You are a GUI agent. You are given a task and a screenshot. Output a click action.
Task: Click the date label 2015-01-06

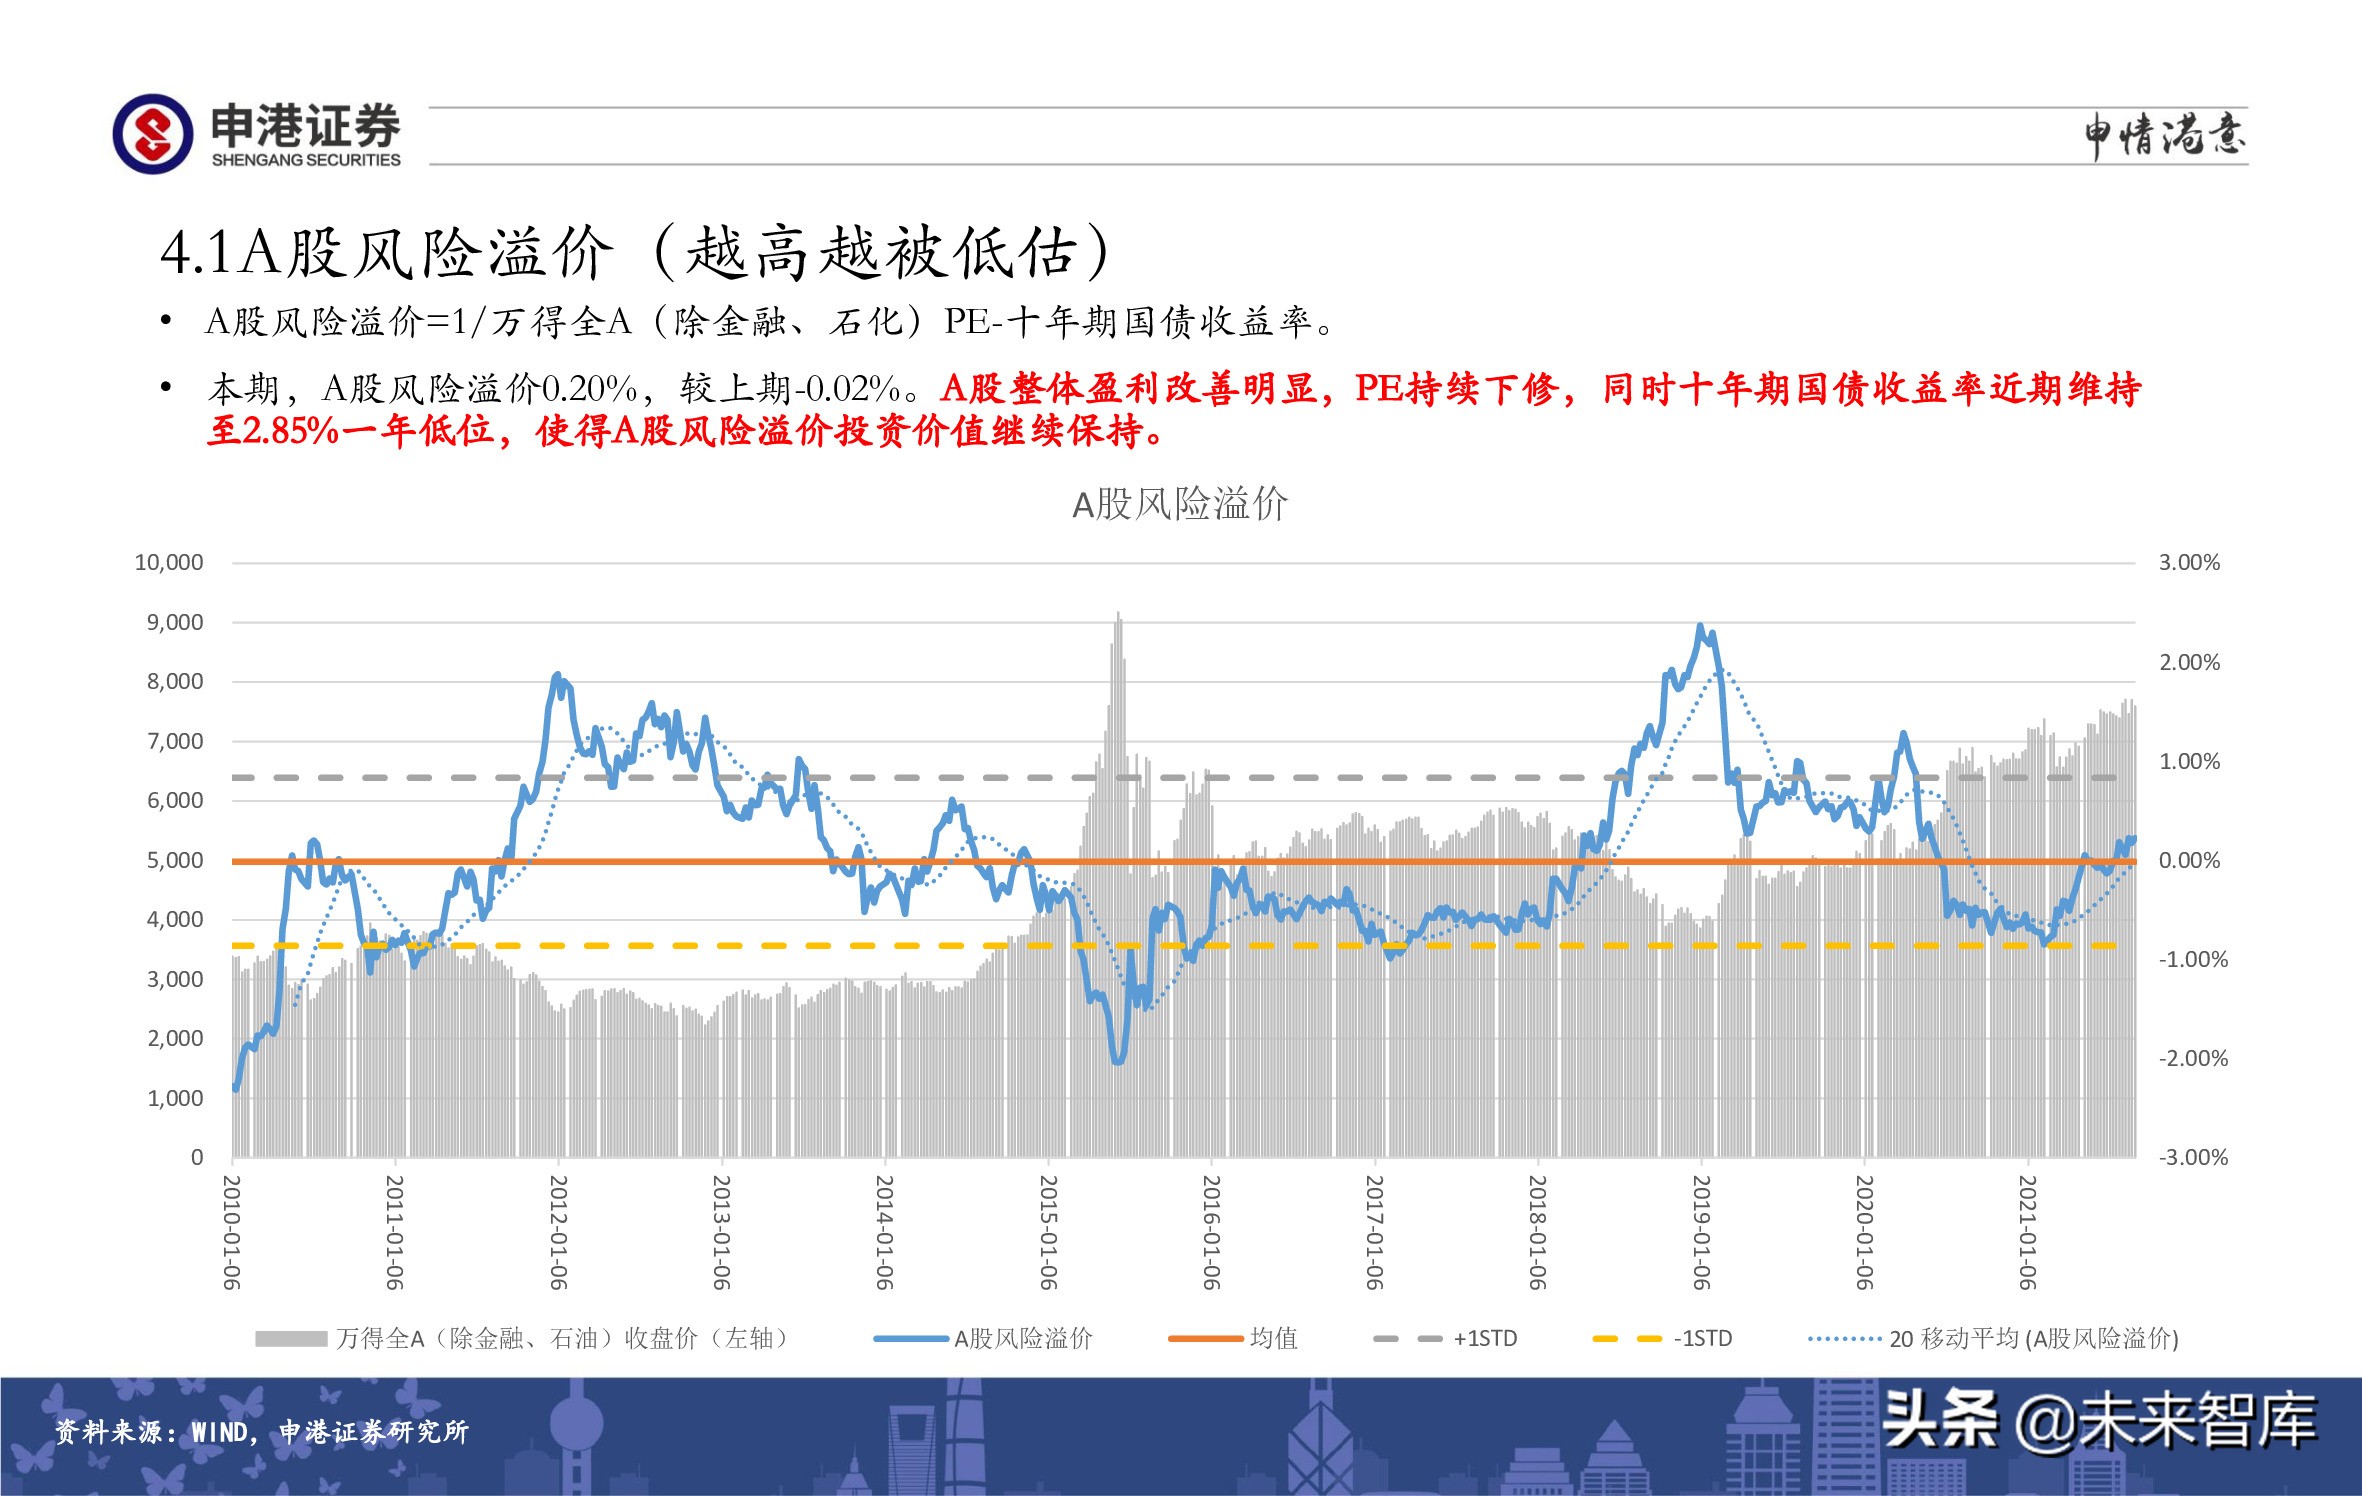tap(1048, 1232)
